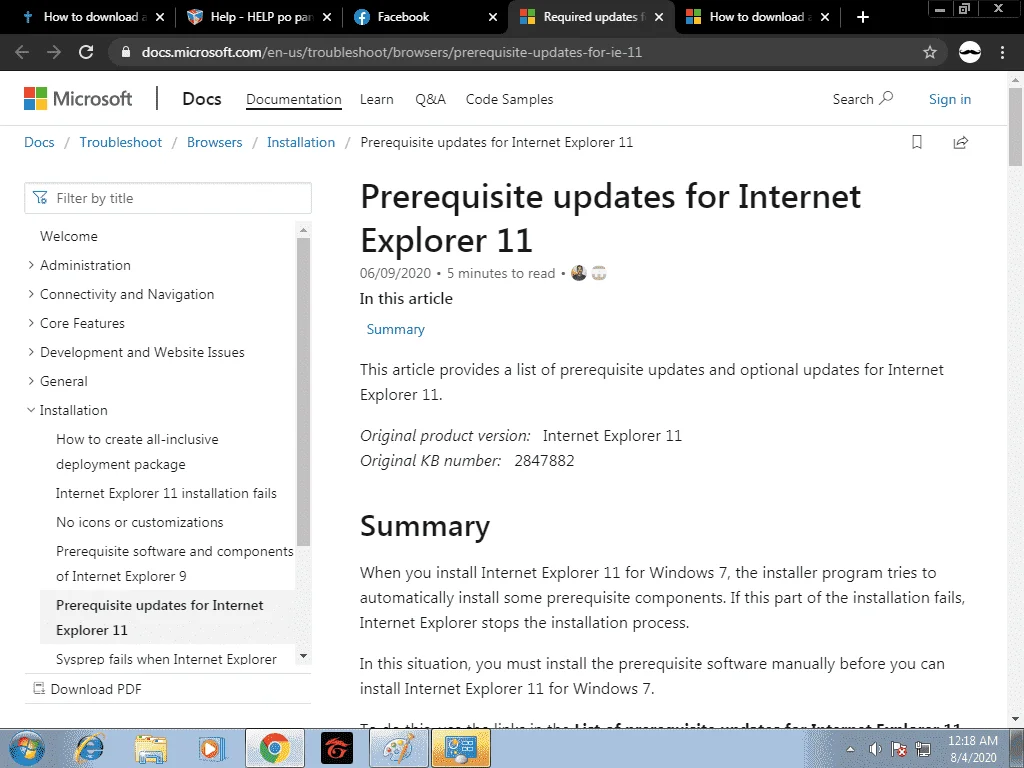Open the Chrome three-dot menu
This screenshot has height=768, width=1024.
(x=1002, y=52)
